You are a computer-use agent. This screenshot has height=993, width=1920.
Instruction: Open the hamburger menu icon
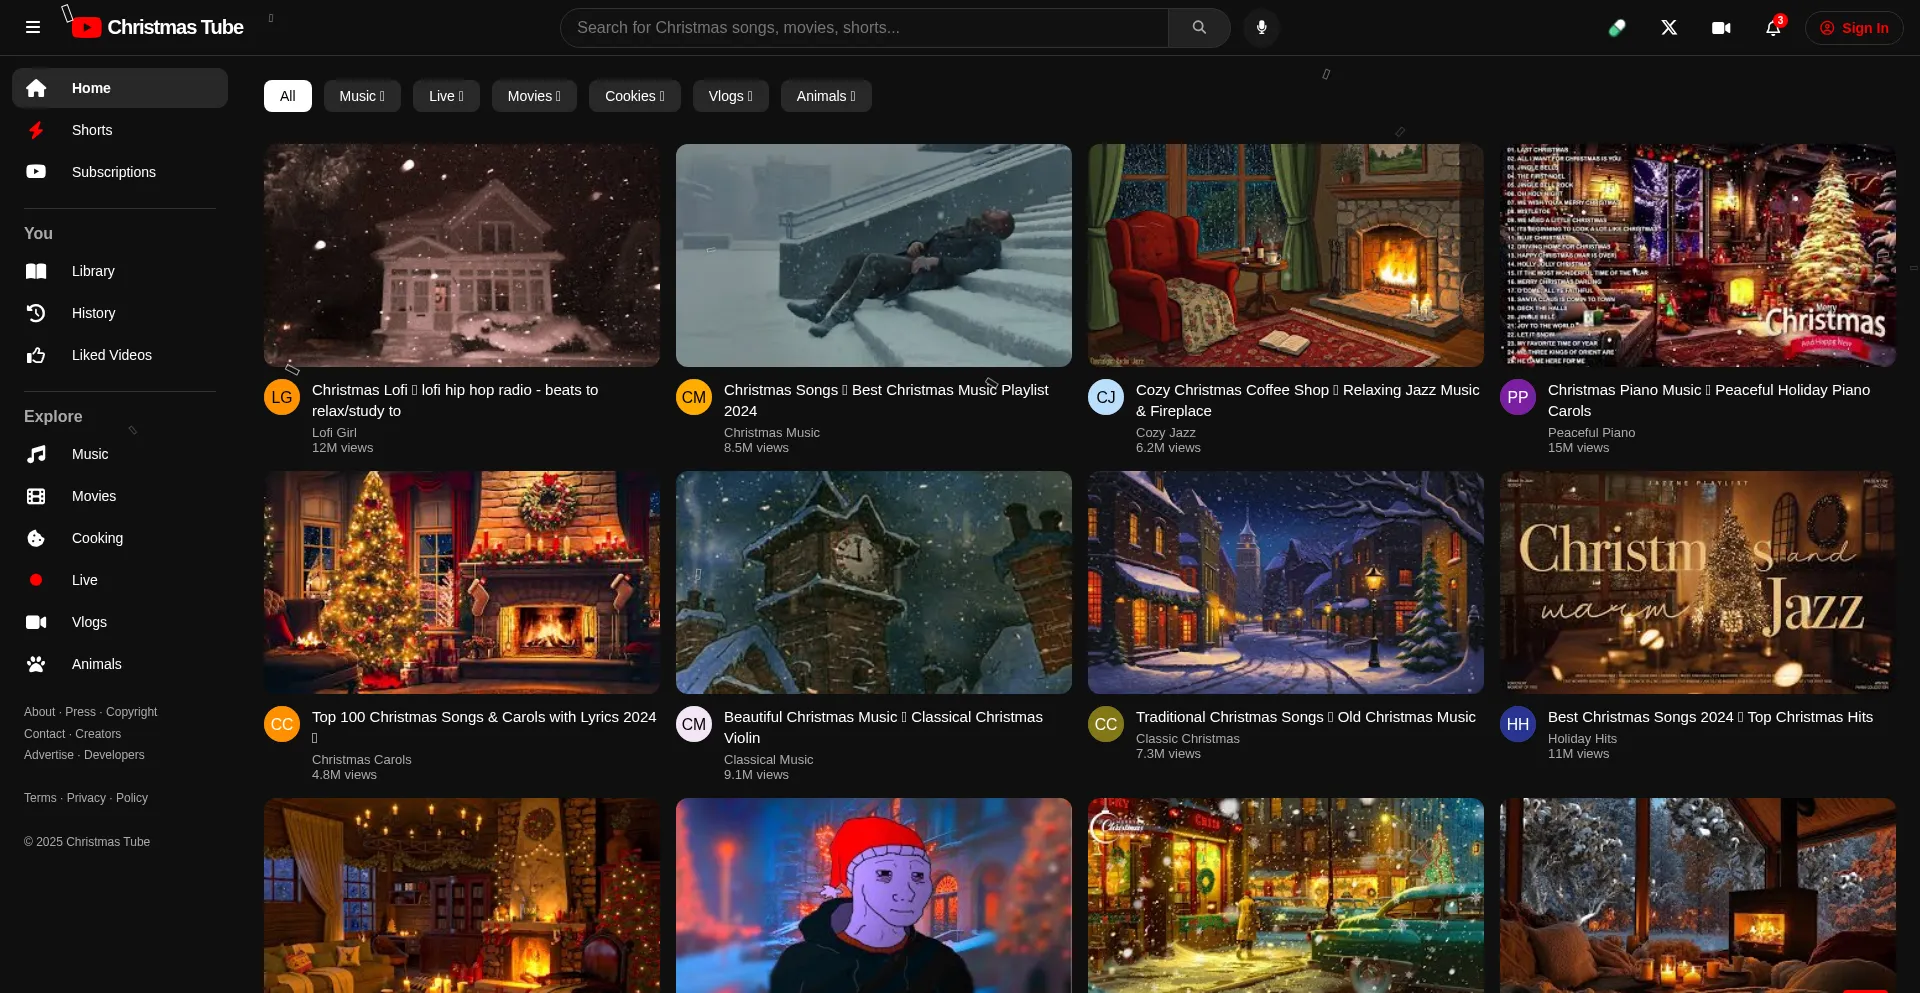[x=33, y=28]
